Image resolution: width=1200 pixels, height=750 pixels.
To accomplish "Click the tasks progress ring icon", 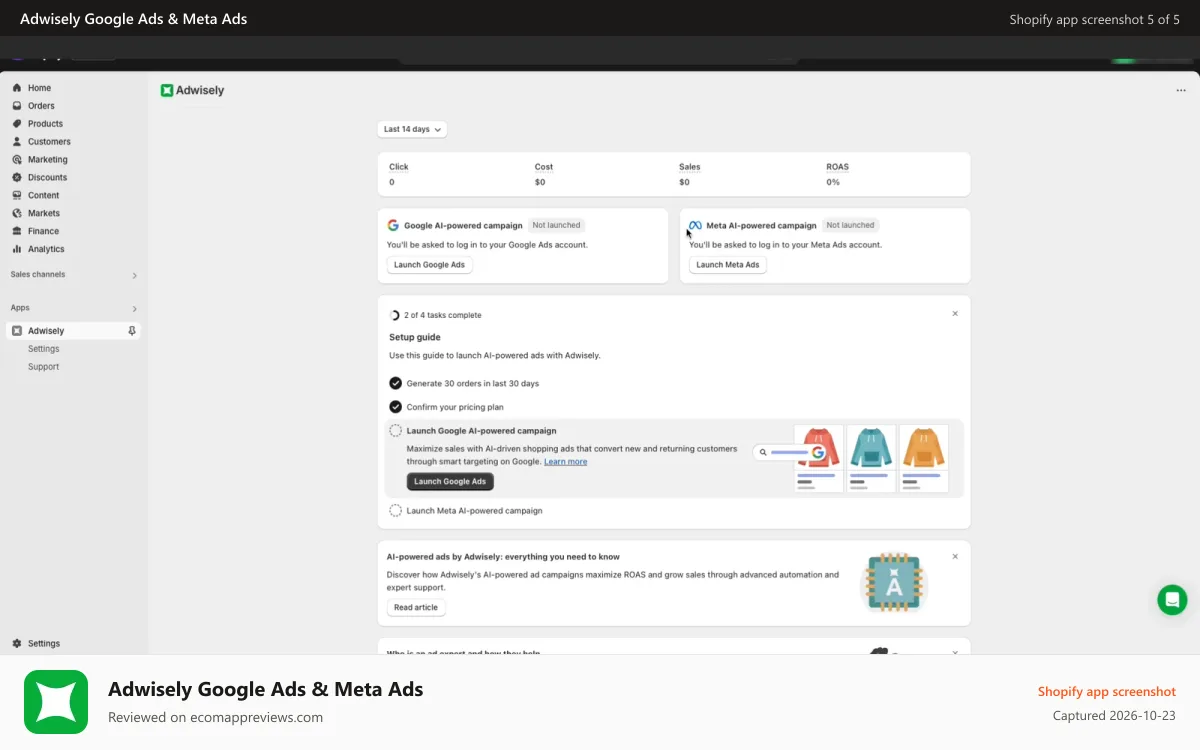I will (395, 315).
